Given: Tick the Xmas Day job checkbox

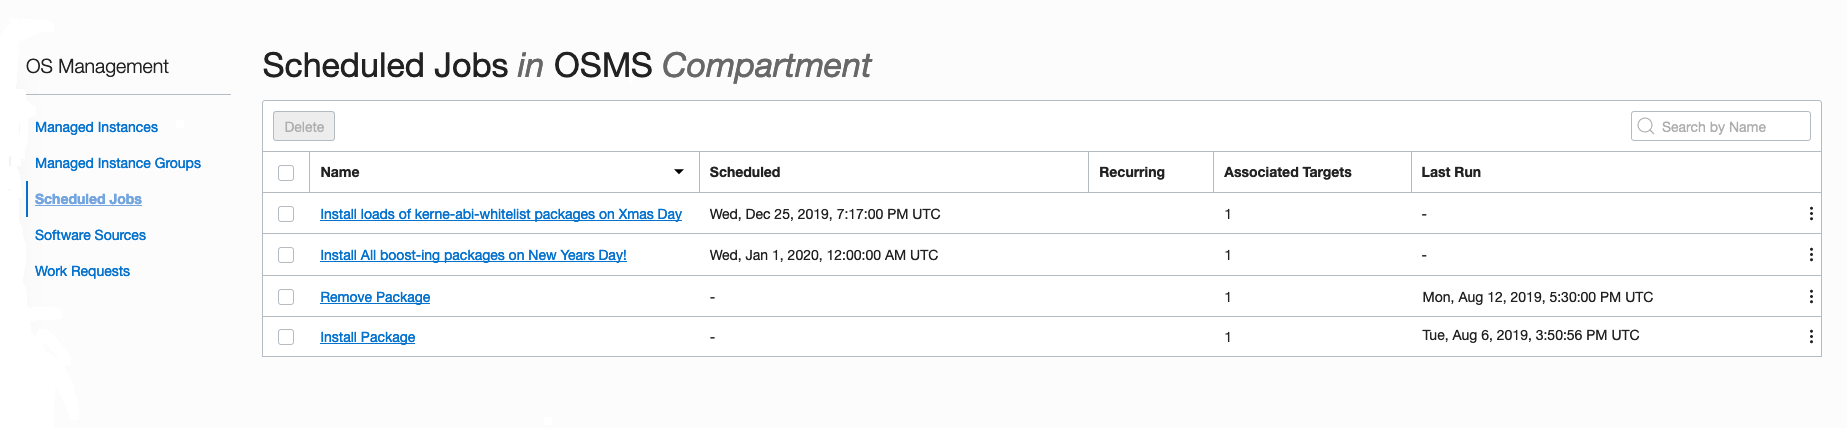Looking at the screenshot, I should (x=286, y=214).
